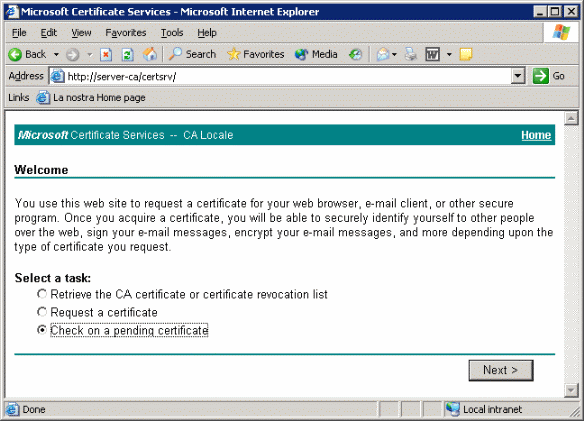The height and width of the screenshot is (421, 584).
Task: Click the Stop loading icon
Action: click(x=106, y=55)
